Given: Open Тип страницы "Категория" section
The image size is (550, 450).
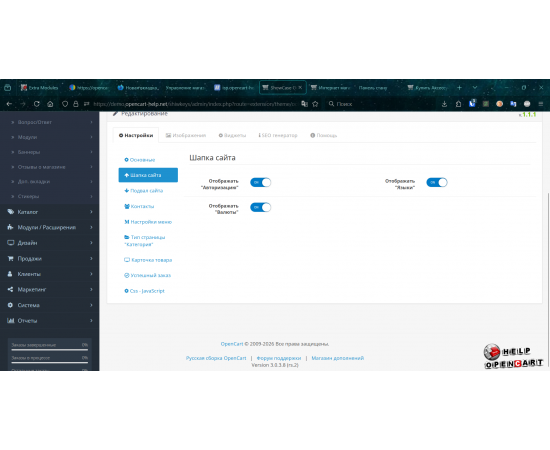Looking at the screenshot, I should click(x=145, y=241).
